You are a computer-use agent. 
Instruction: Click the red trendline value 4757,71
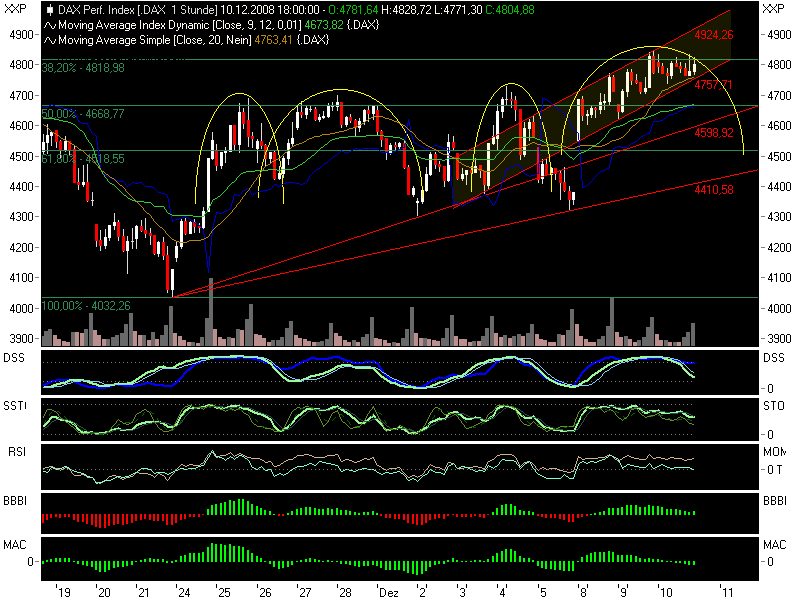point(713,85)
